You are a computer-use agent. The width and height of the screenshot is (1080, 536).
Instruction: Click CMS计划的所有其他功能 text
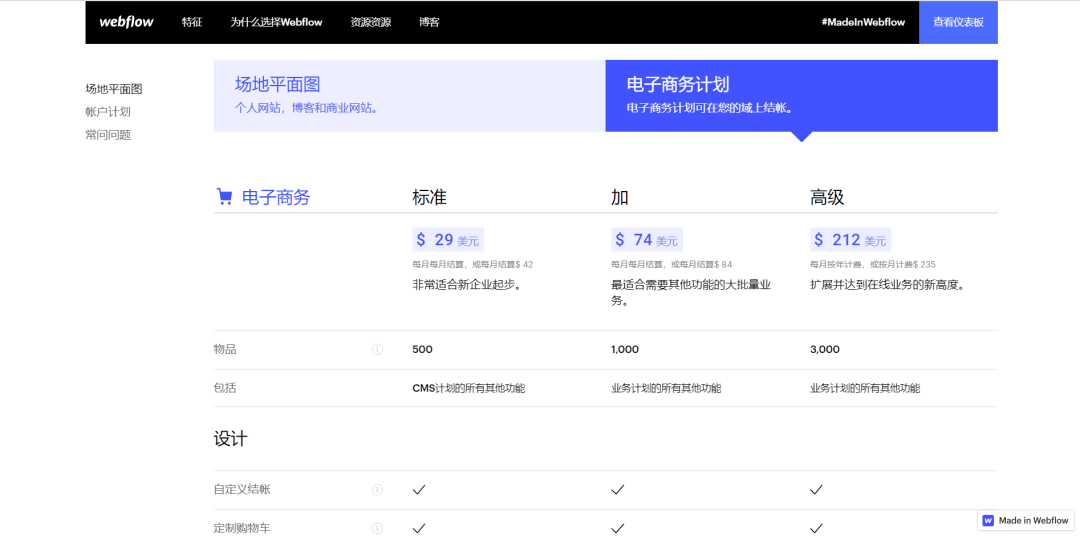(468, 388)
